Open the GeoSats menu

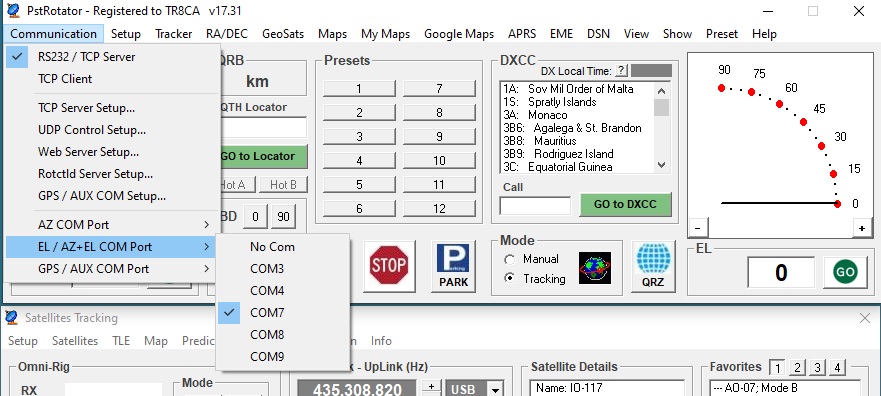click(x=283, y=34)
